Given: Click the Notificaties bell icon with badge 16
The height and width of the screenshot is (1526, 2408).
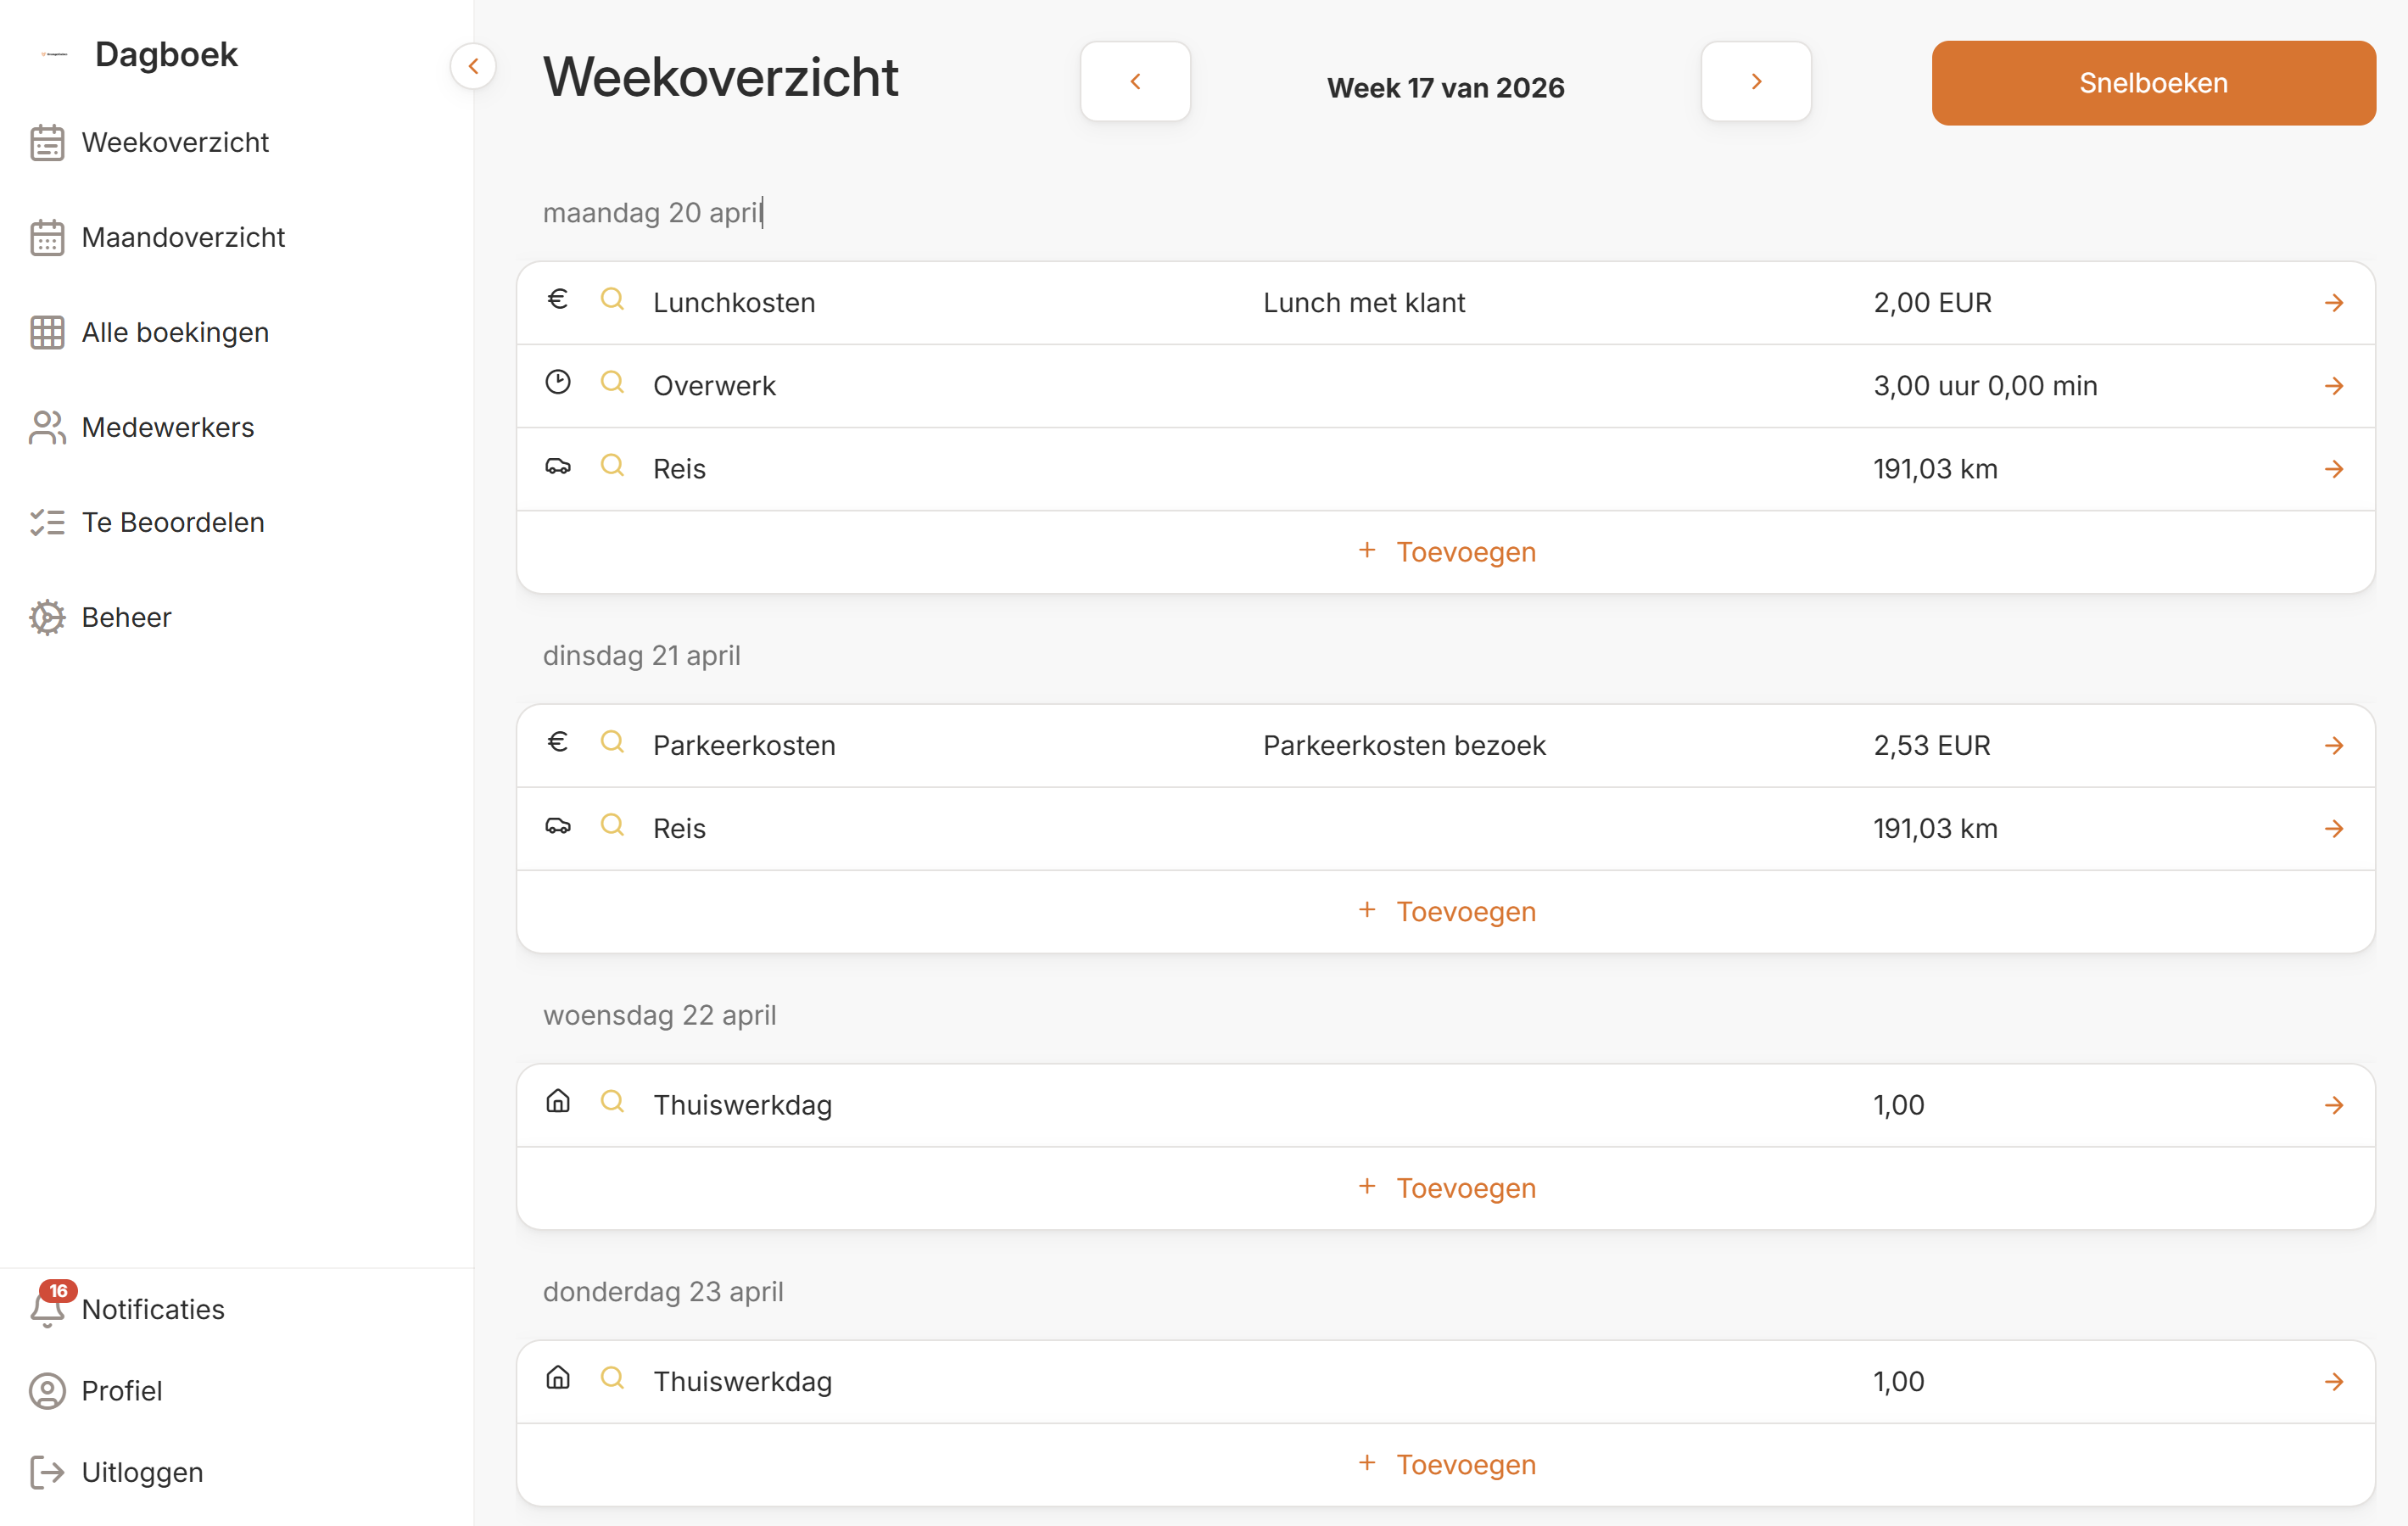Looking at the screenshot, I should [x=47, y=1308].
